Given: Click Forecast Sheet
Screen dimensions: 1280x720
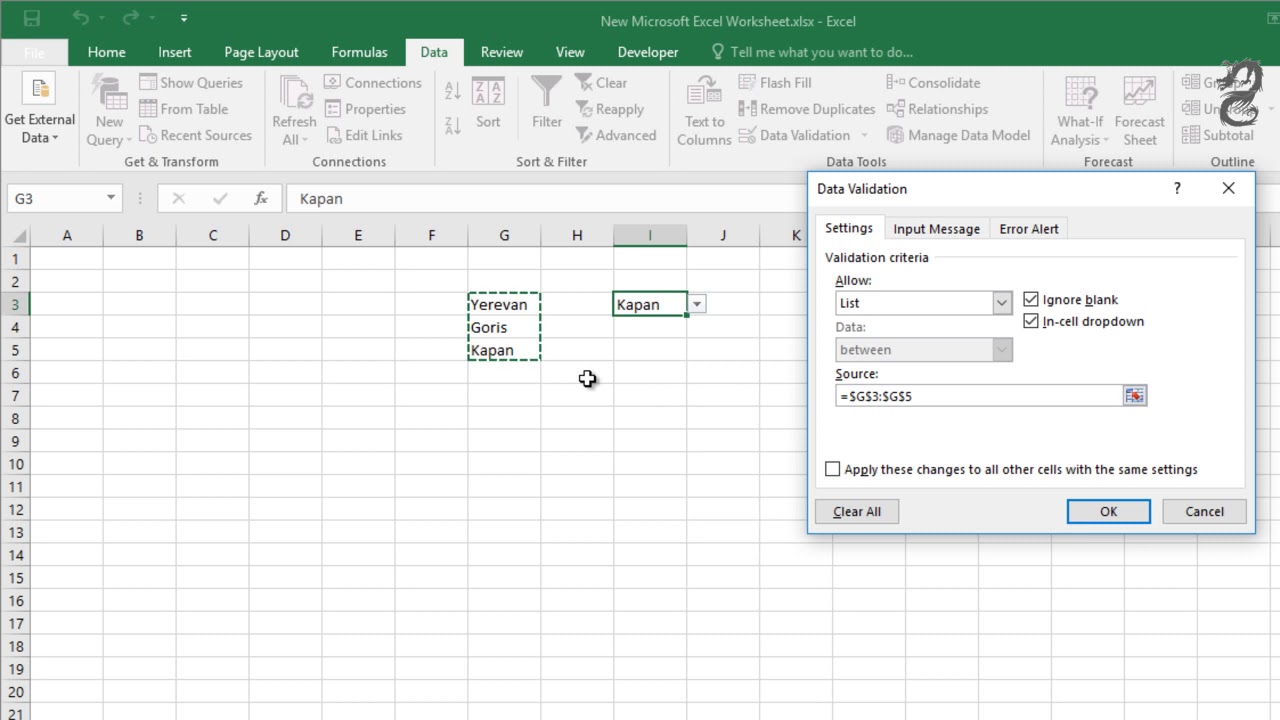Looking at the screenshot, I should [1139, 110].
